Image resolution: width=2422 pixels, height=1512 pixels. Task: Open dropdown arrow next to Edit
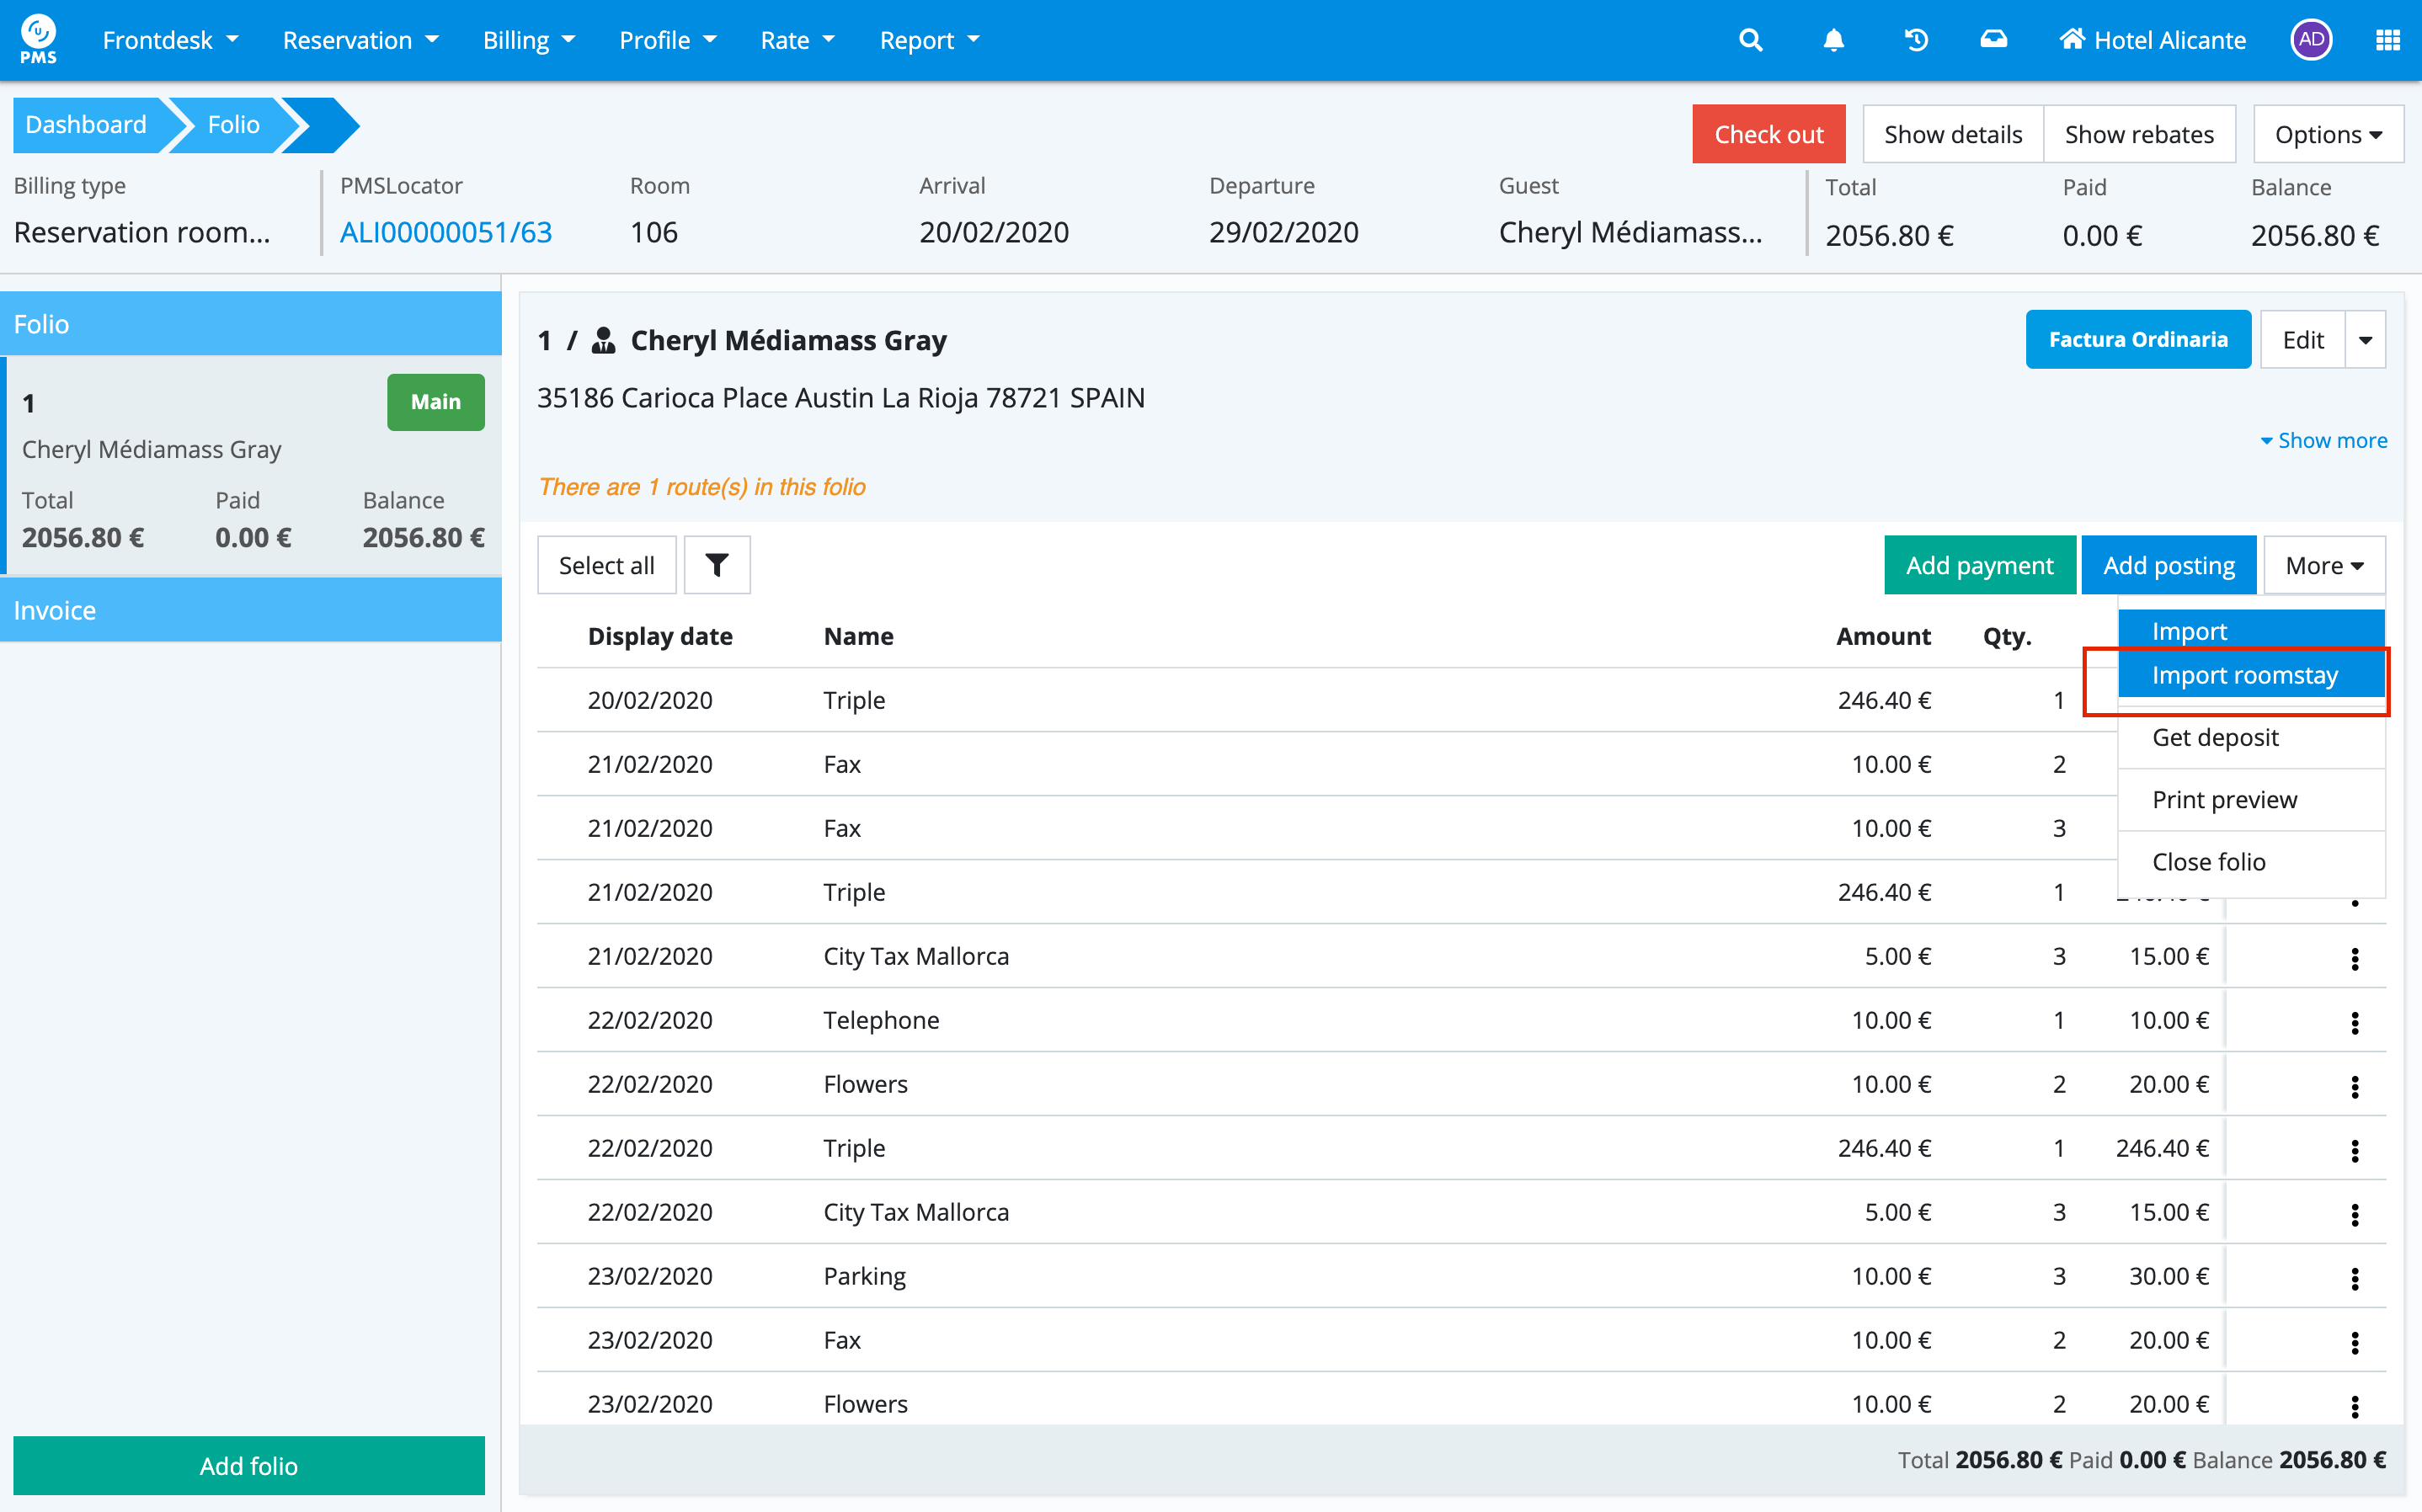(x=2365, y=340)
